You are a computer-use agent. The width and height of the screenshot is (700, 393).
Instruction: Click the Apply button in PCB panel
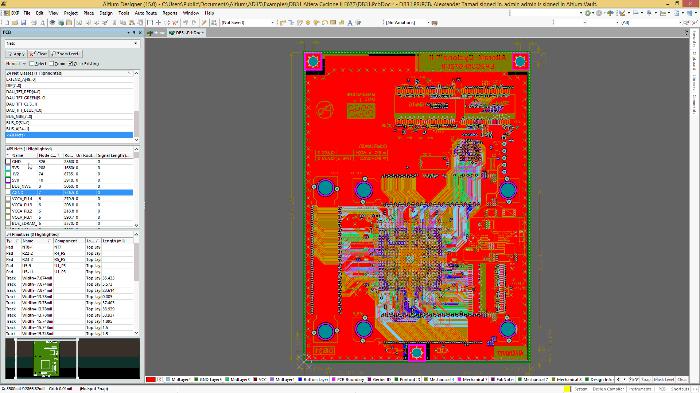(16, 54)
